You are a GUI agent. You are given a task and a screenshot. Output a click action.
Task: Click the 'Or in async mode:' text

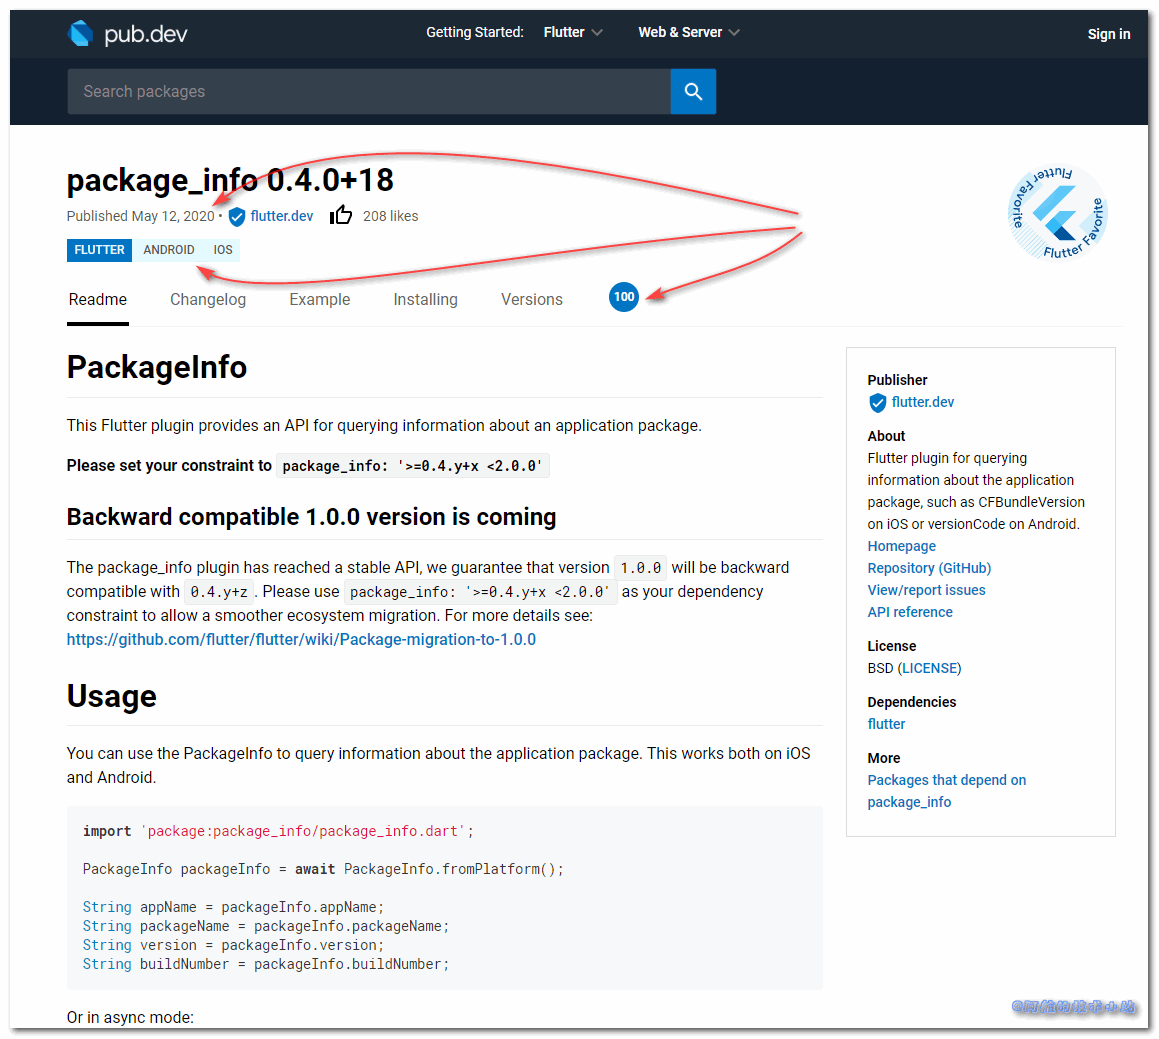tap(130, 1018)
